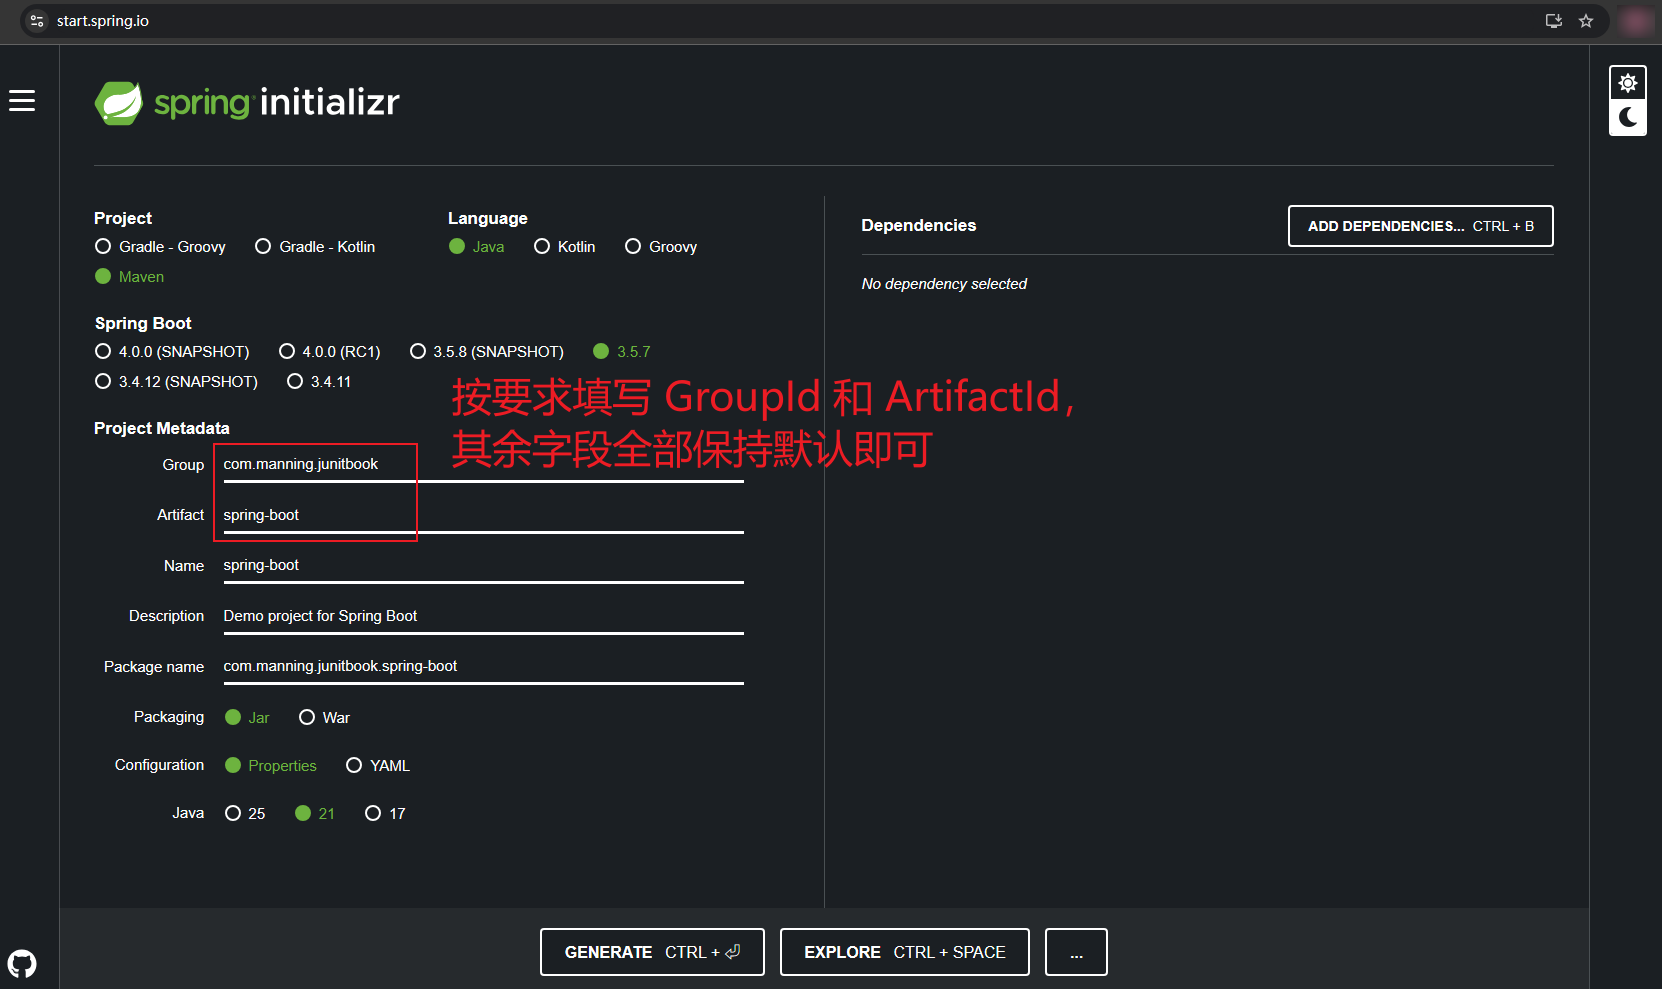The width and height of the screenshot is (1662, 989).
Task: Choose Java as language
Action: click(477, 247)
